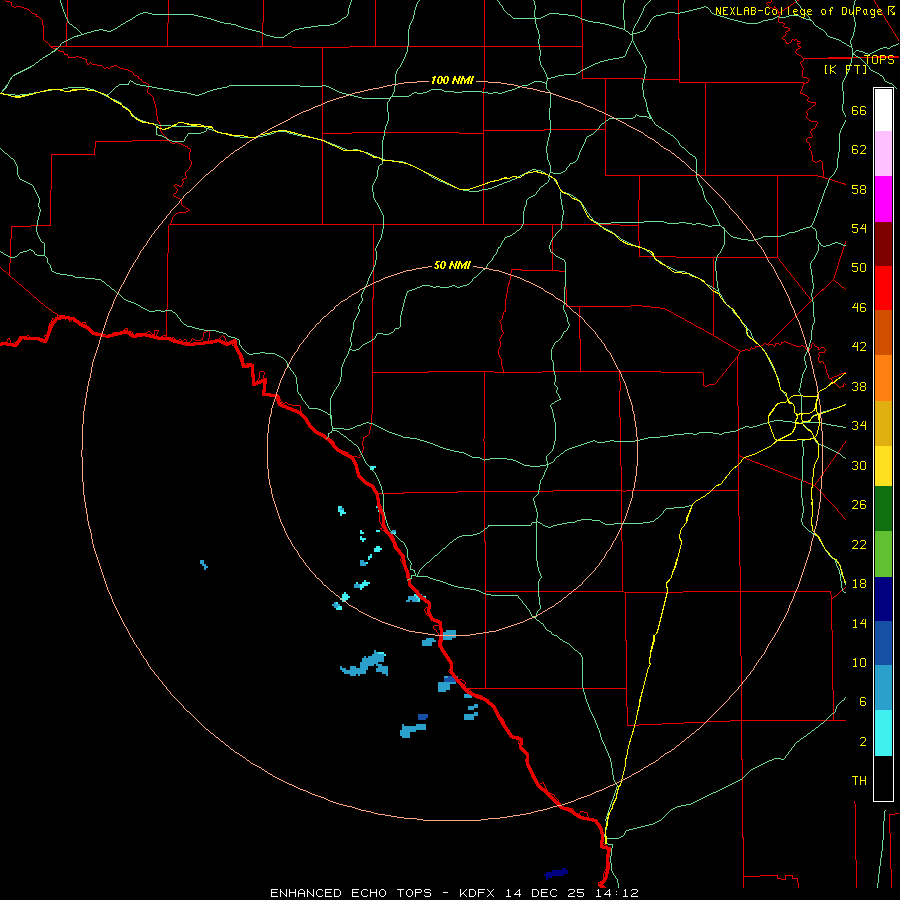Click the ENHANCED ECHO TOPS caption
The height and width of the screenshot is (900, 900).
tap(351, 893)
